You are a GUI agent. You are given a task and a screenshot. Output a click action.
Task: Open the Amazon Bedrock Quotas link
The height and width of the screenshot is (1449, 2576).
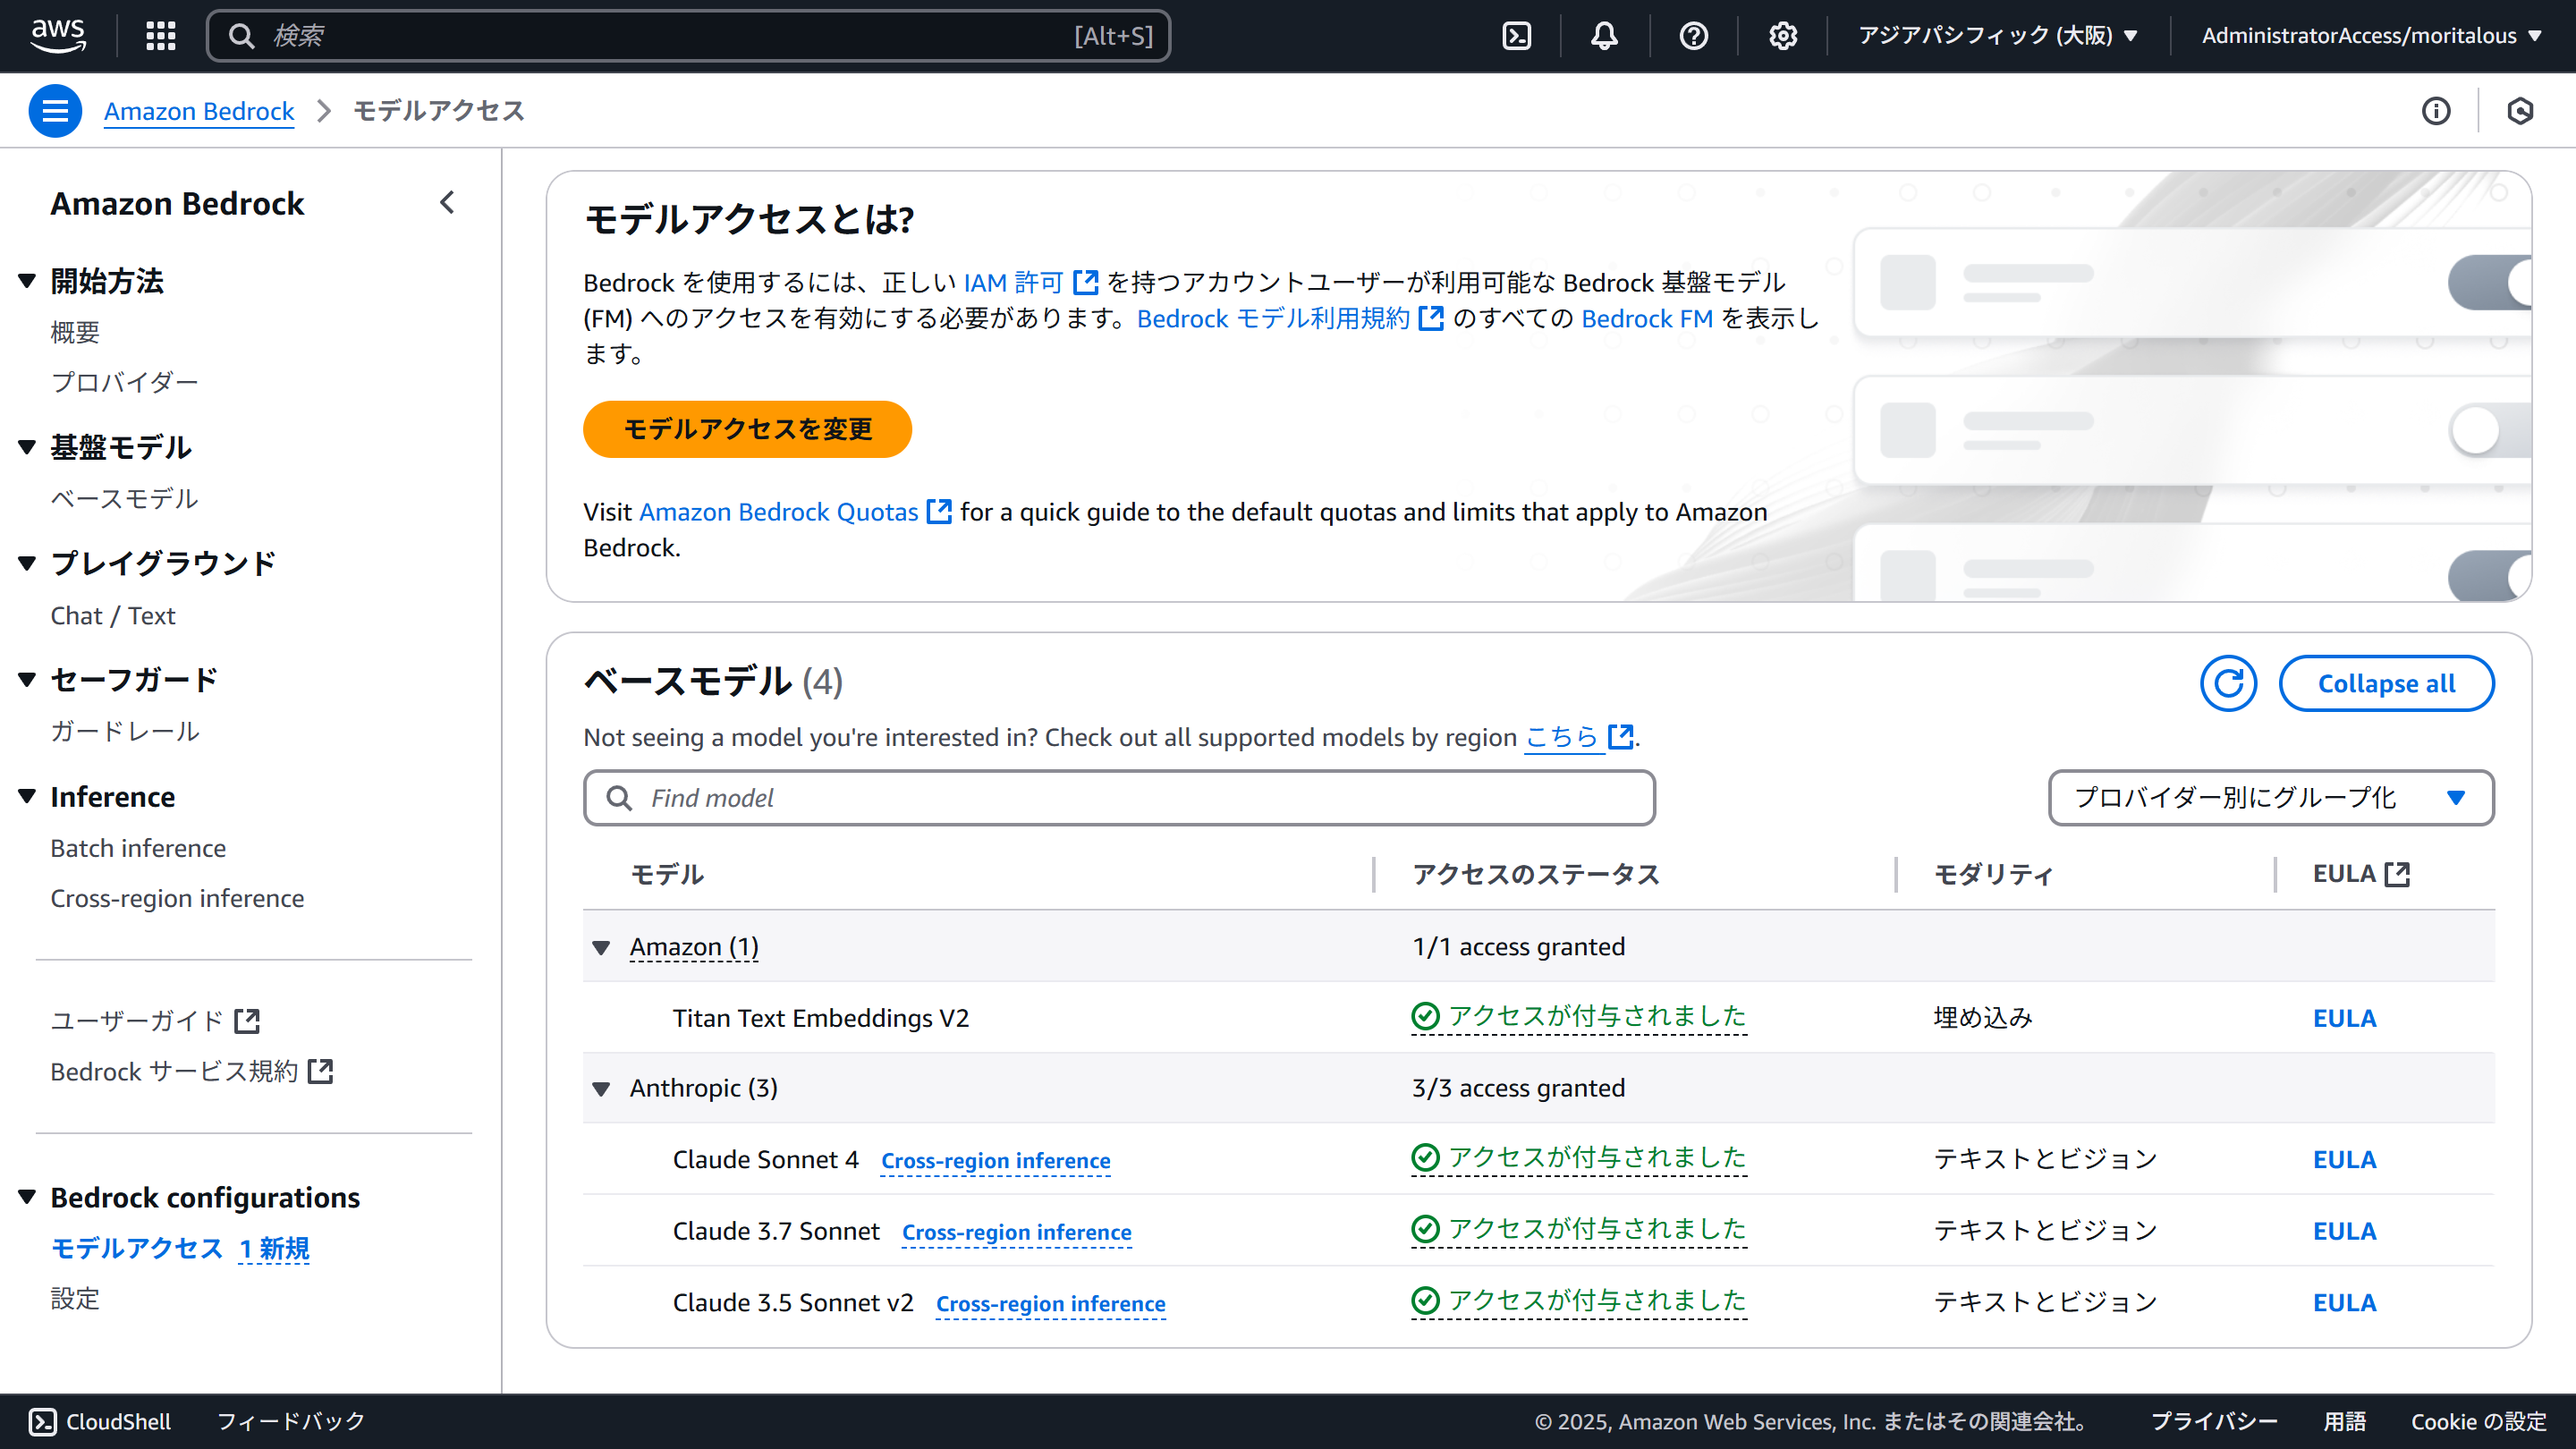point(795,512)
